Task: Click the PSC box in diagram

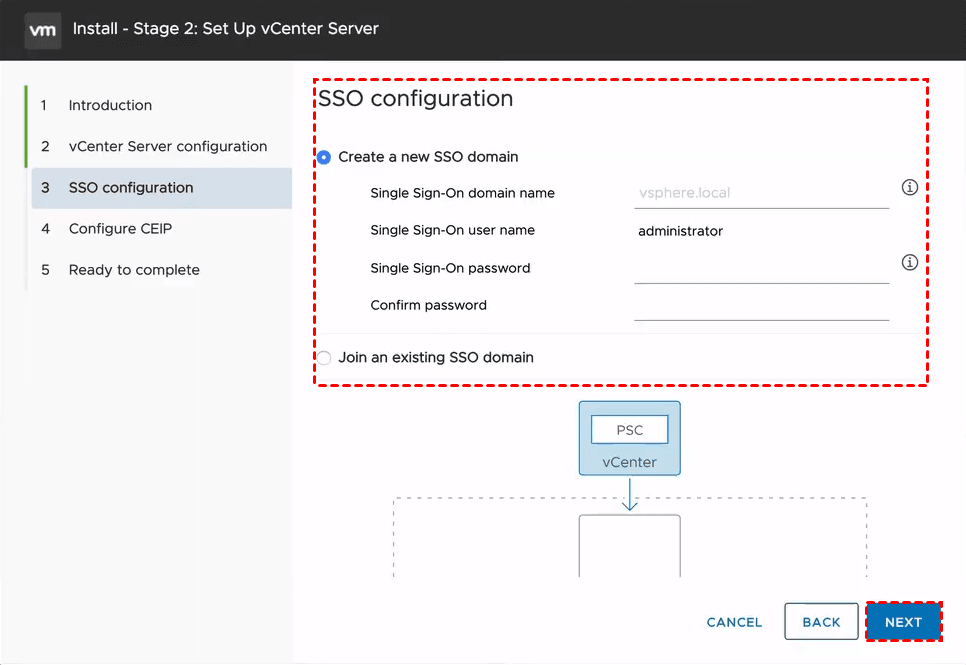Action: (629, 431)
